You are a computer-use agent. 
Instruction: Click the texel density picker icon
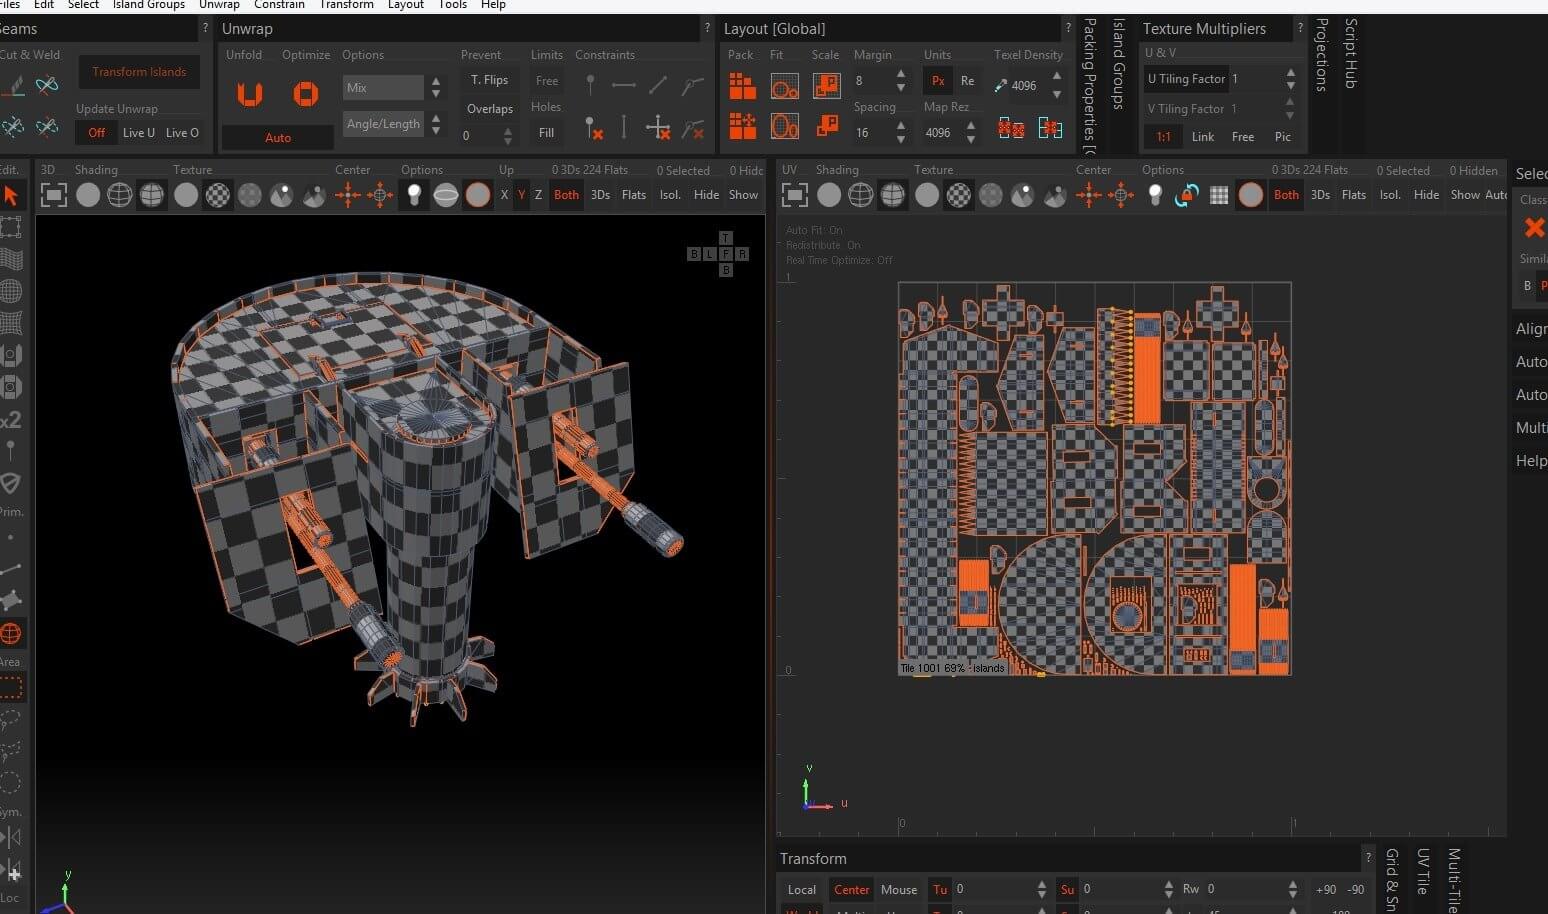(x=1000, y=86)
